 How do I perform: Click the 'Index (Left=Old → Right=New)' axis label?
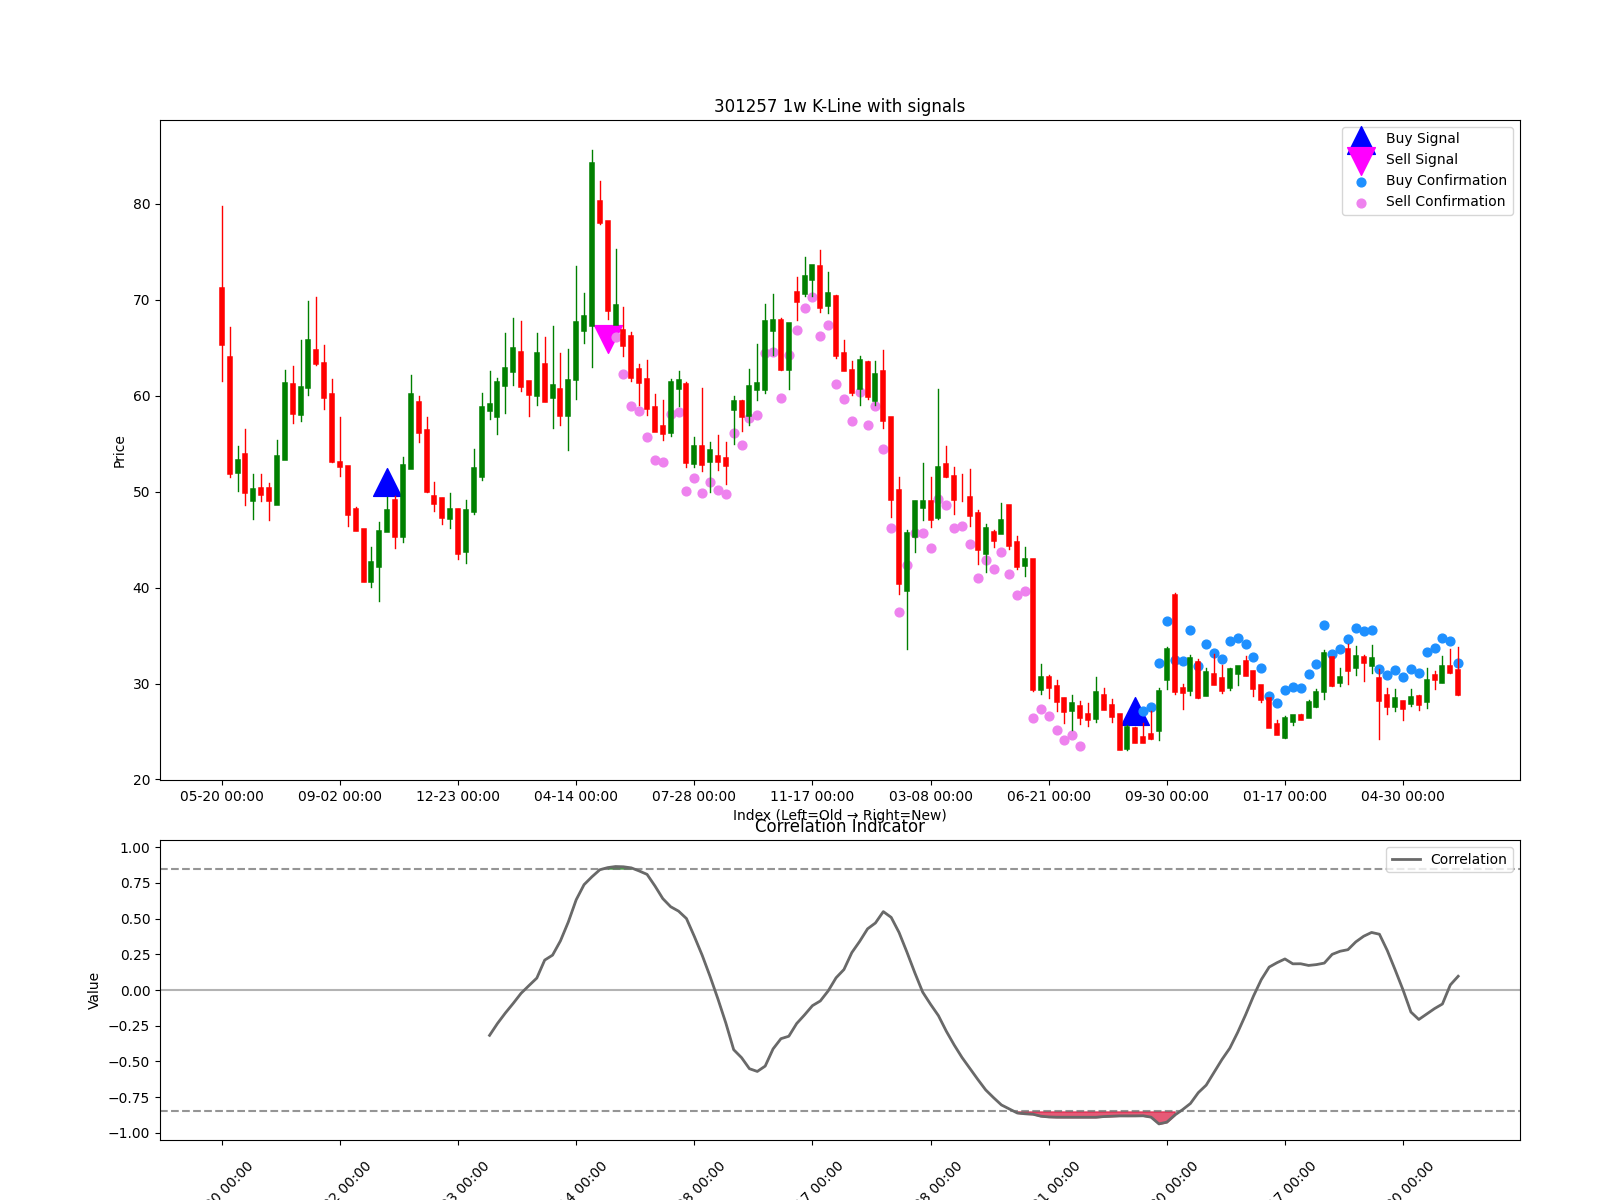click(x=839, y=815)
